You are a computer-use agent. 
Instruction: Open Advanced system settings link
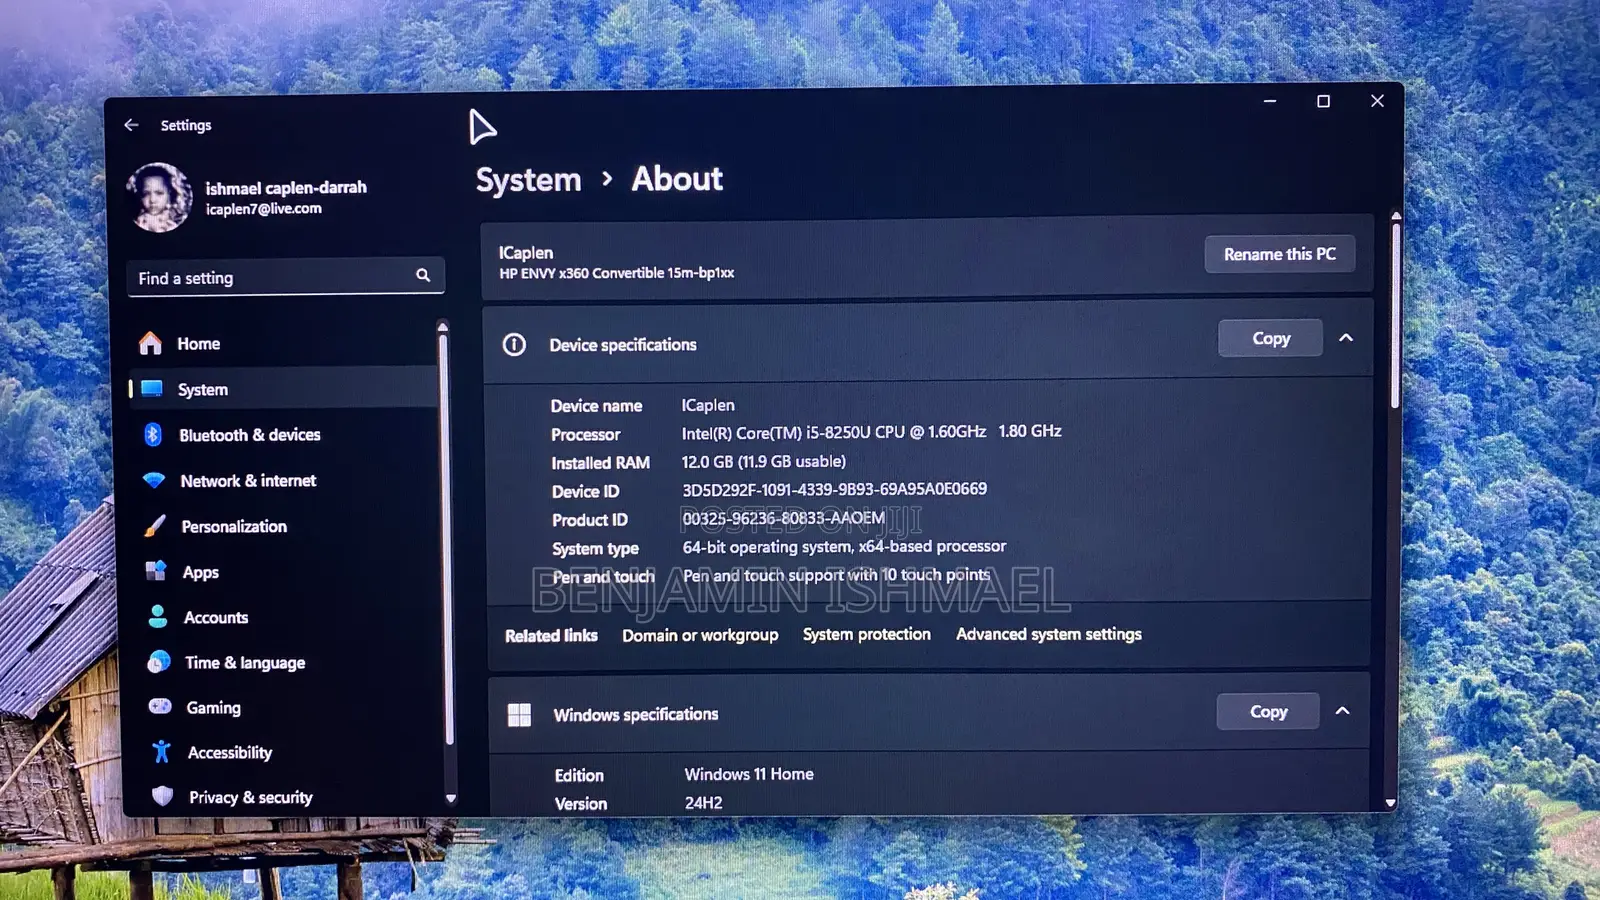click(x=1049, y=634)
